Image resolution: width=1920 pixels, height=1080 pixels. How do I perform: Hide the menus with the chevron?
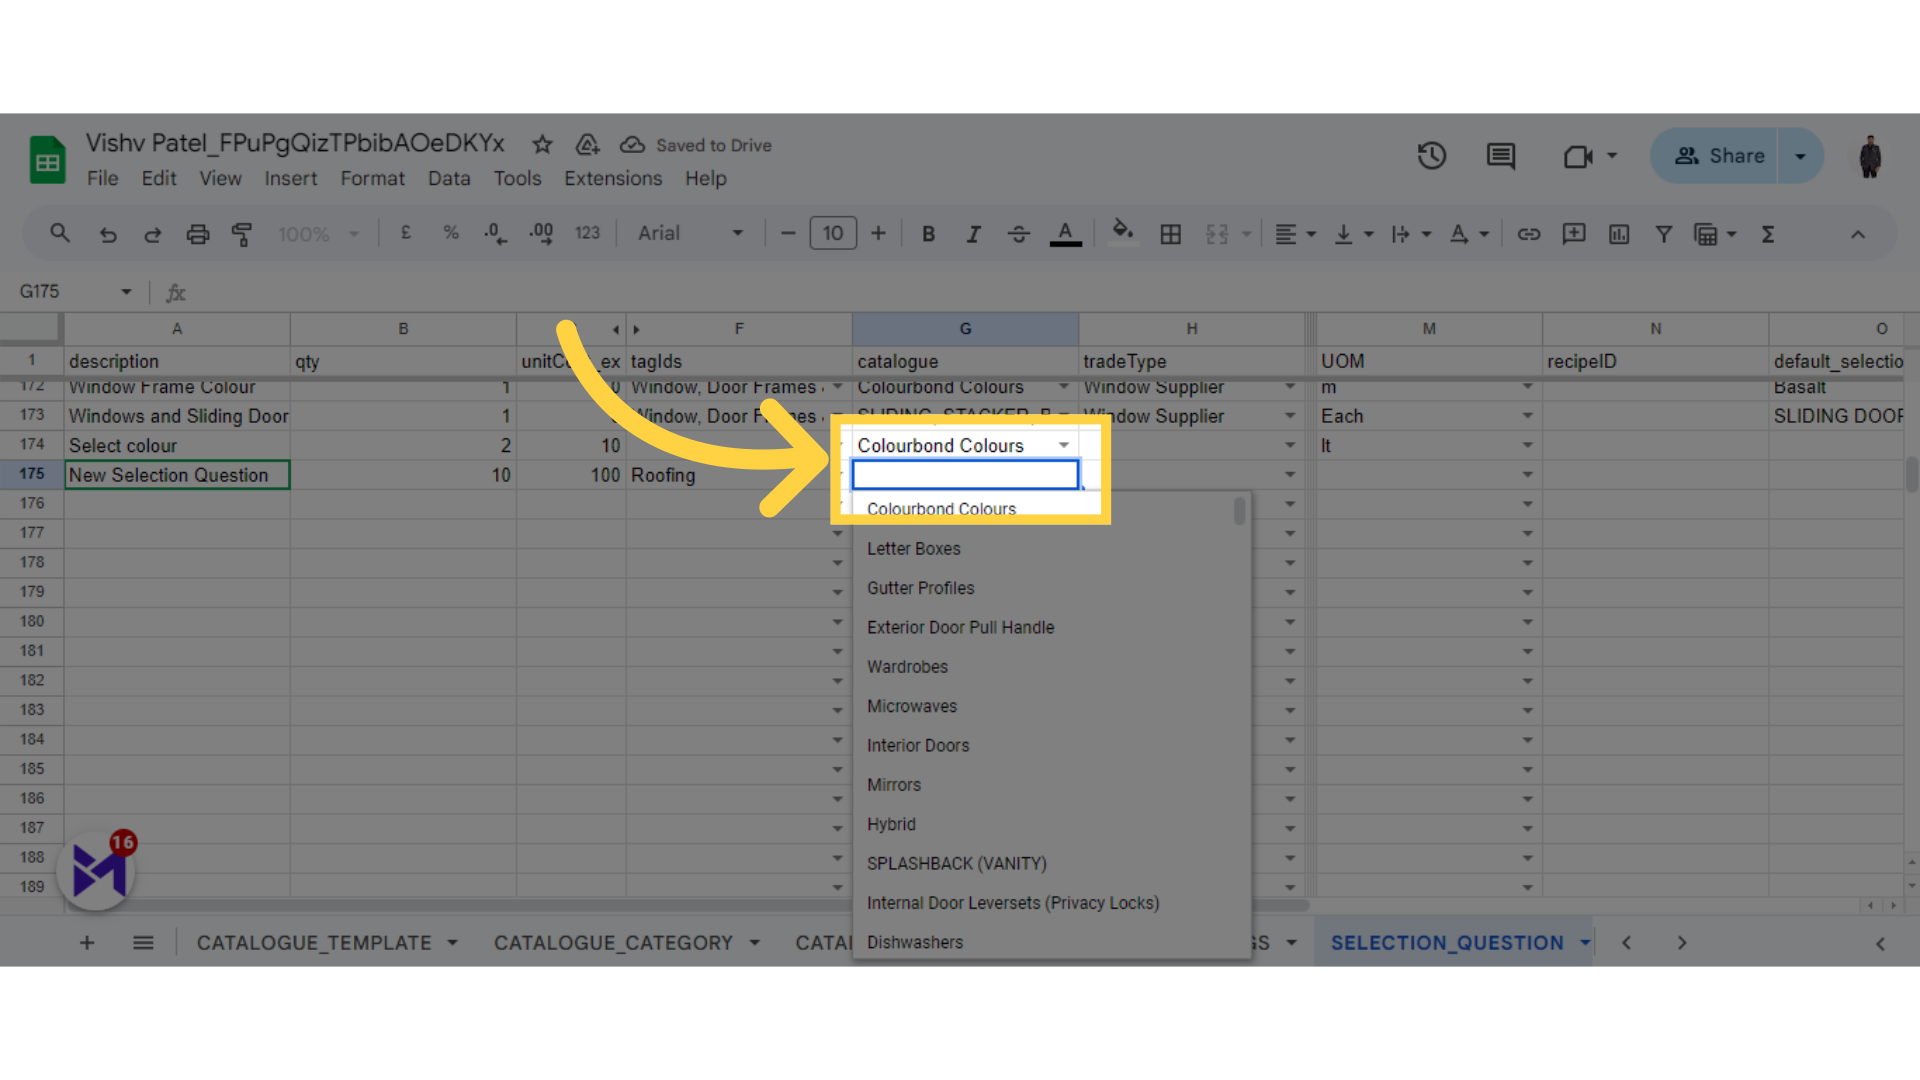1857,234
